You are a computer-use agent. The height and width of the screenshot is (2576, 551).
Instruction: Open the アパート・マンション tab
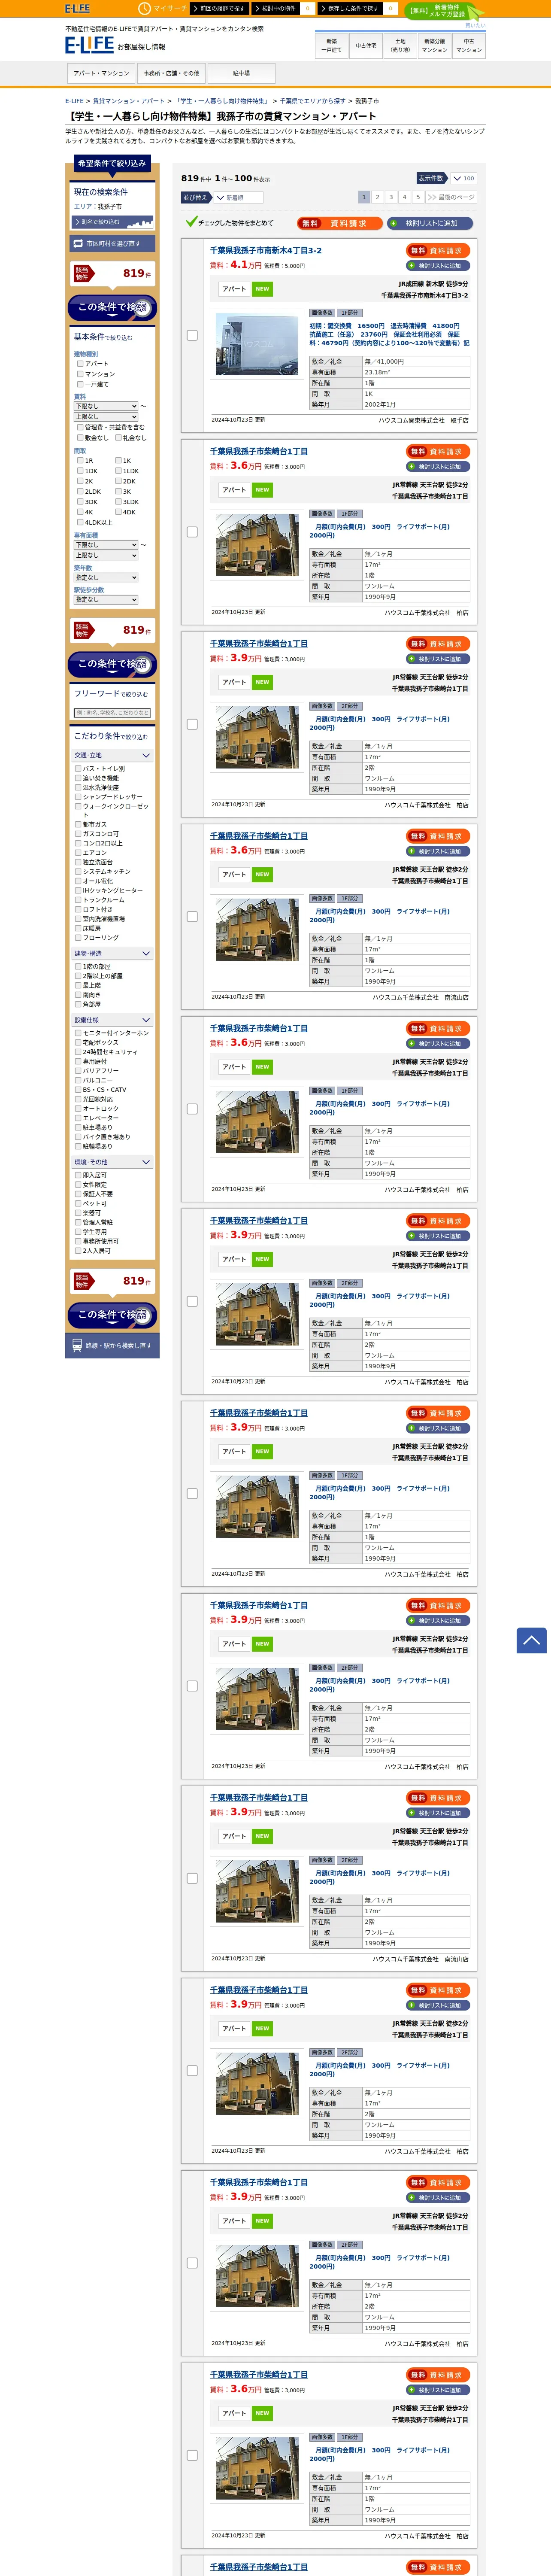coord(101,73)
